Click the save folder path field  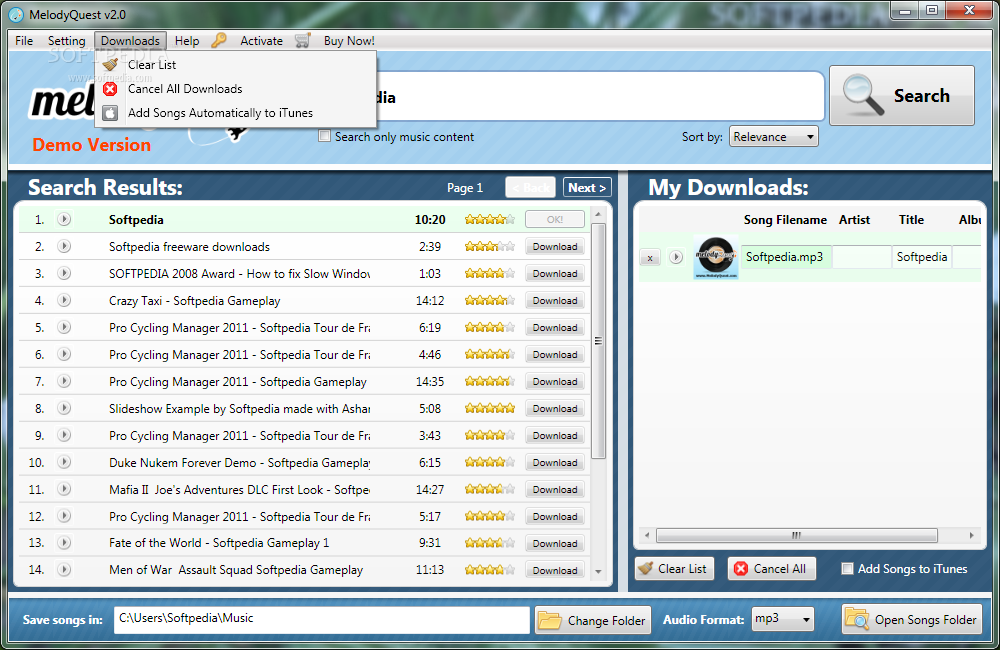click(322, 619)
